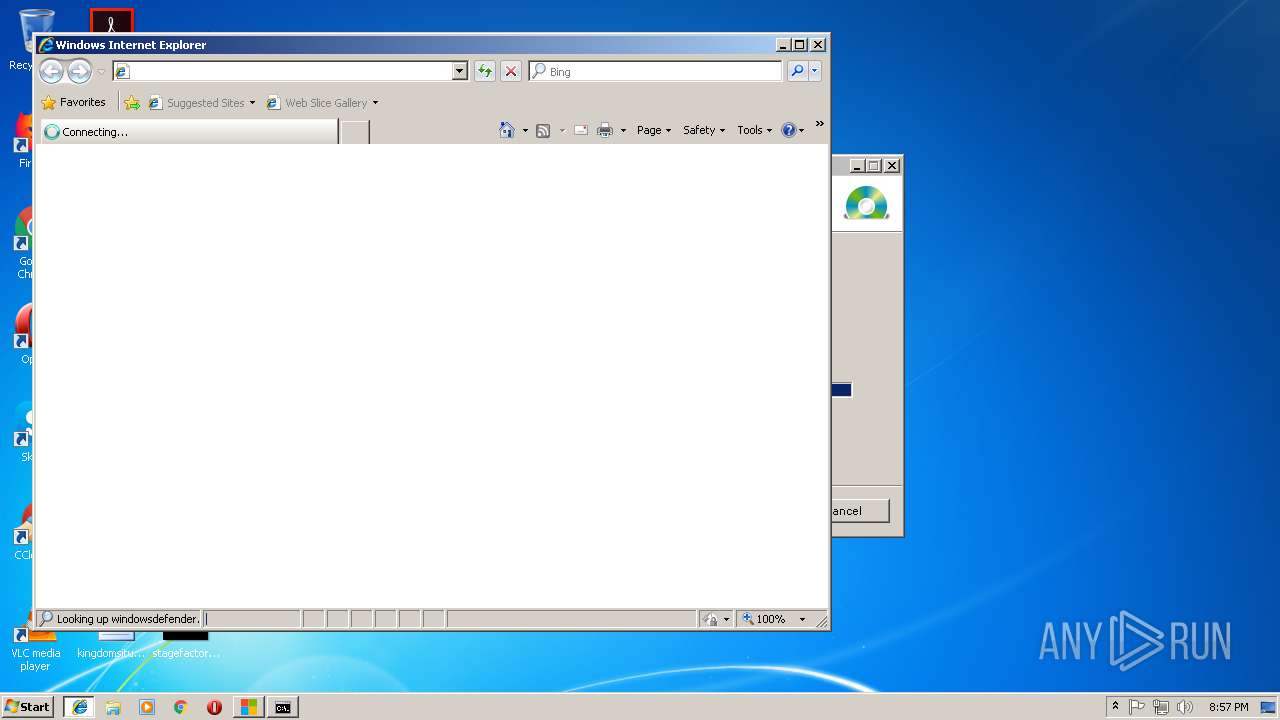1280x720 pixels.
Task: Click the Read Mail envelope icon
Action: pyautogui.click(x=581, y=130)
